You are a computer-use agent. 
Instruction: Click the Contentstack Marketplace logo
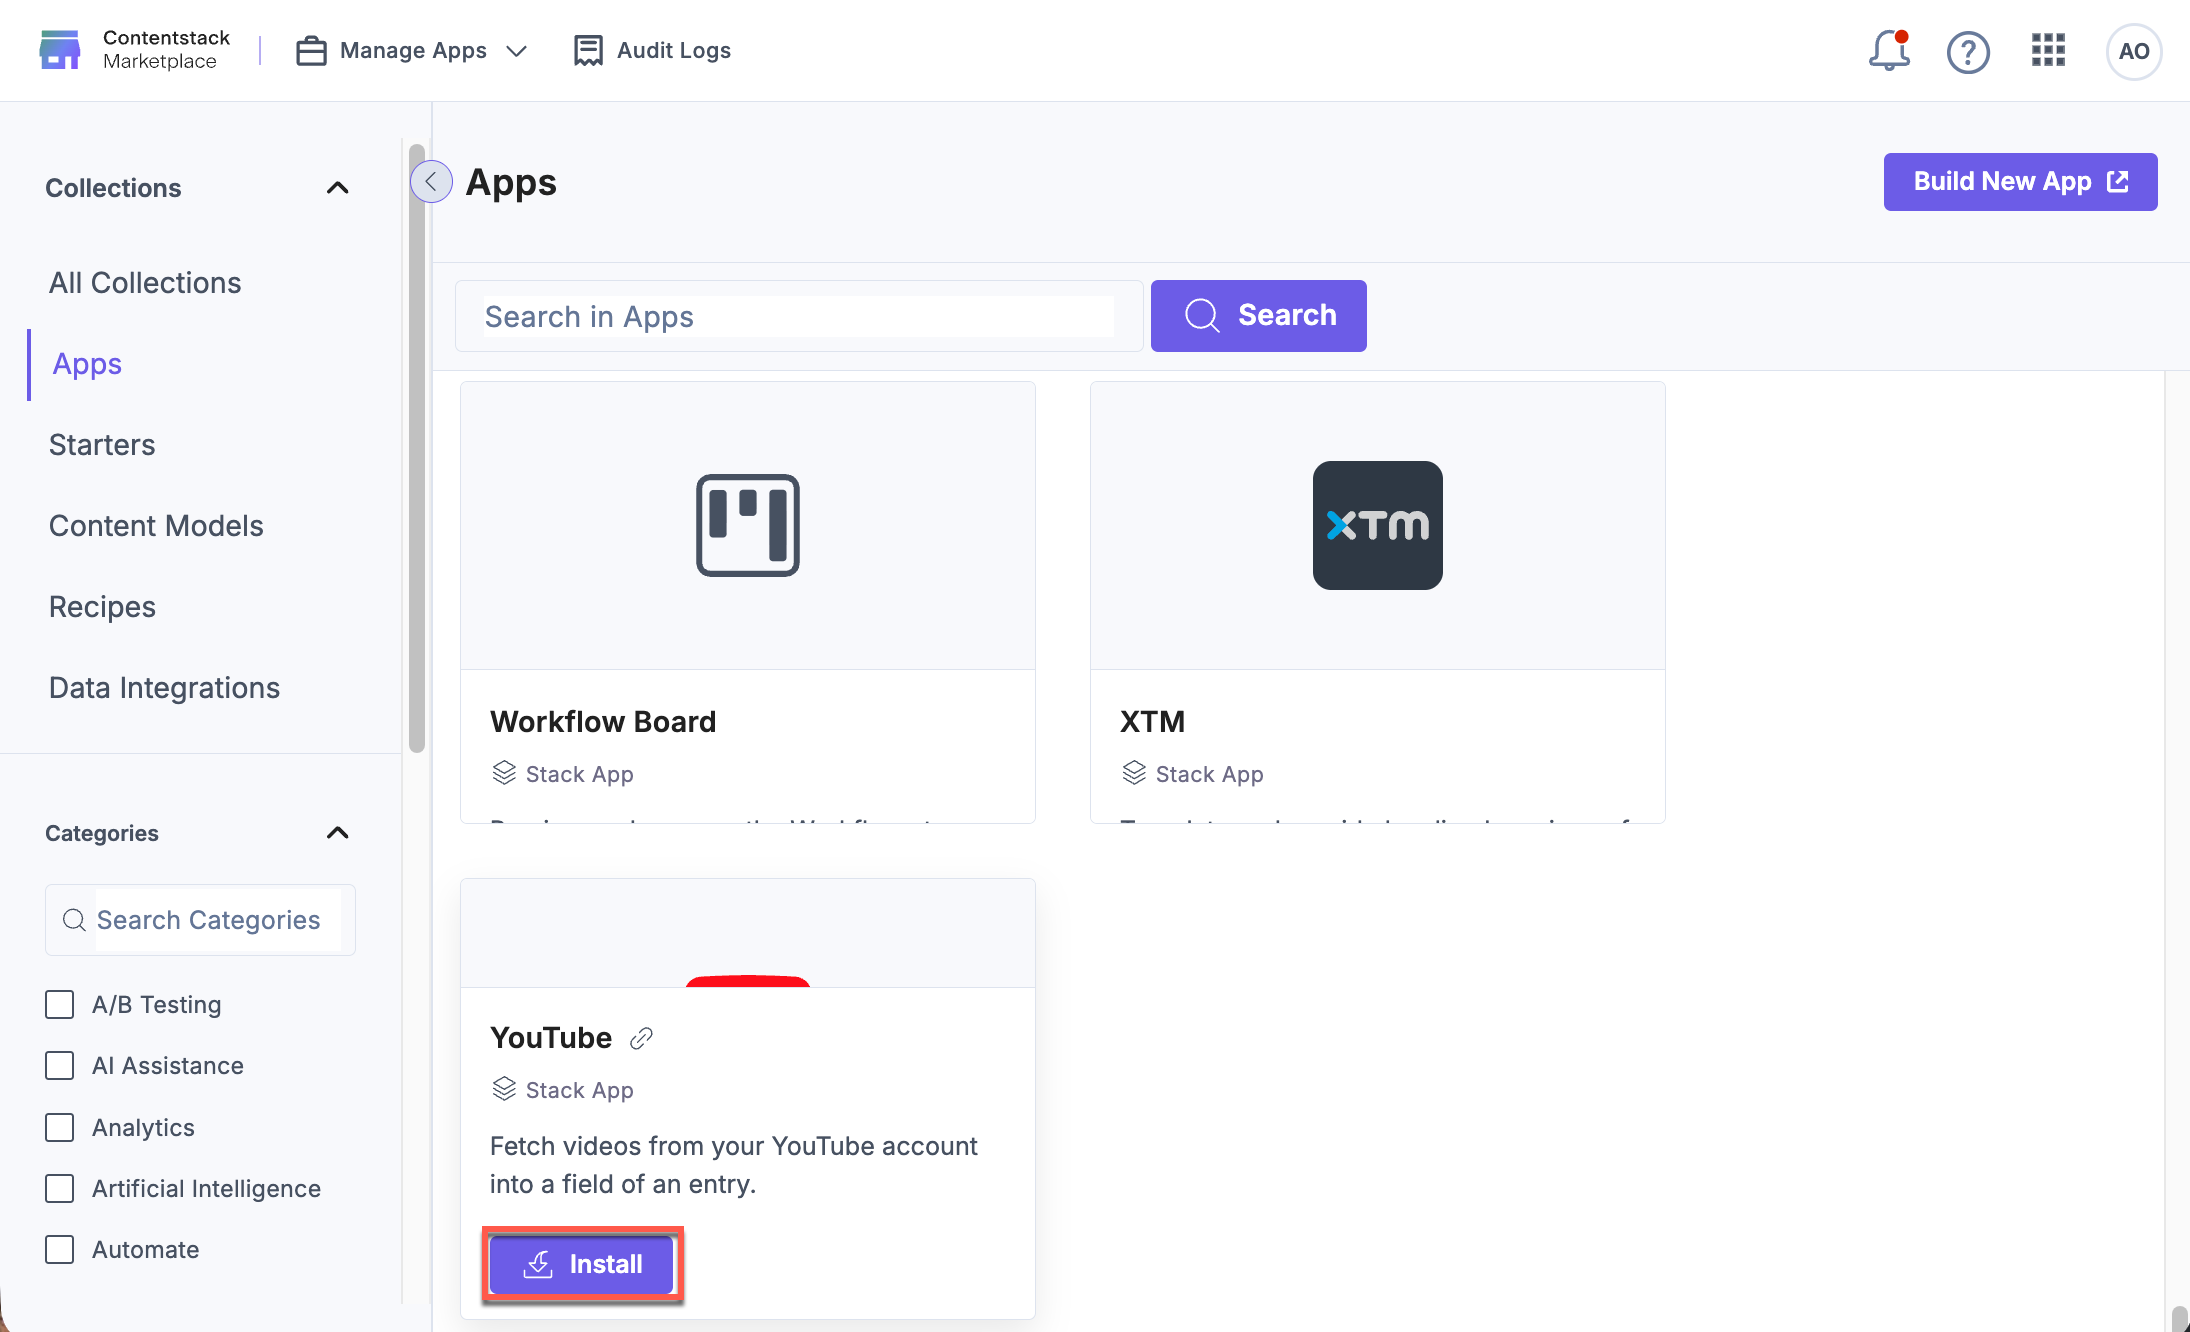pos(59,50)
